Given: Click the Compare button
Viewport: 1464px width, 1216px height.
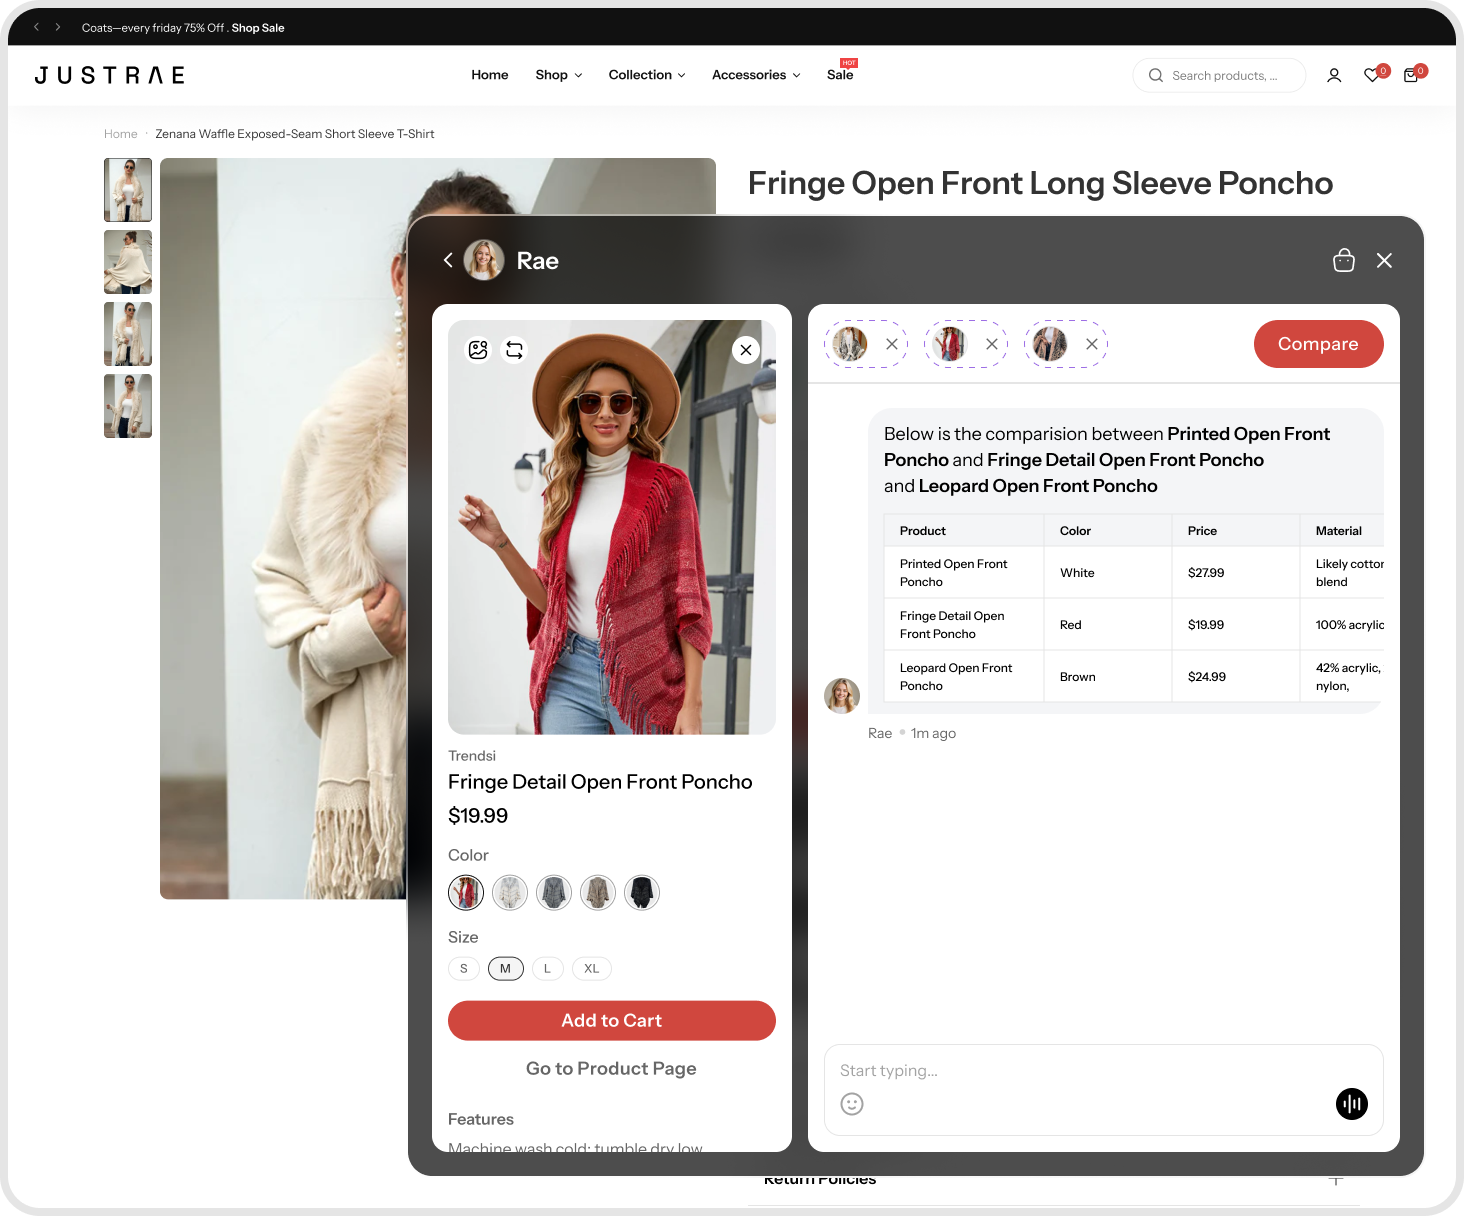Looking at the screenshot, I should tap(1317, 344).
